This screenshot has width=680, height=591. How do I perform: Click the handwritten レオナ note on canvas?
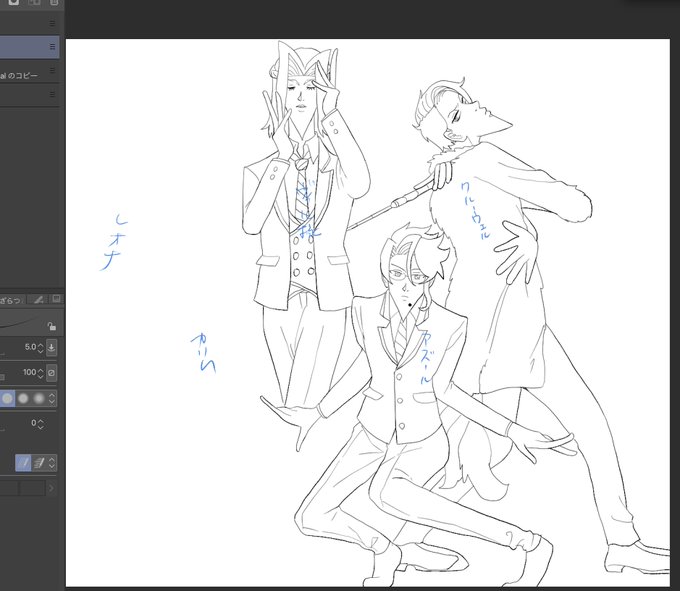click(x=114, y=242)
